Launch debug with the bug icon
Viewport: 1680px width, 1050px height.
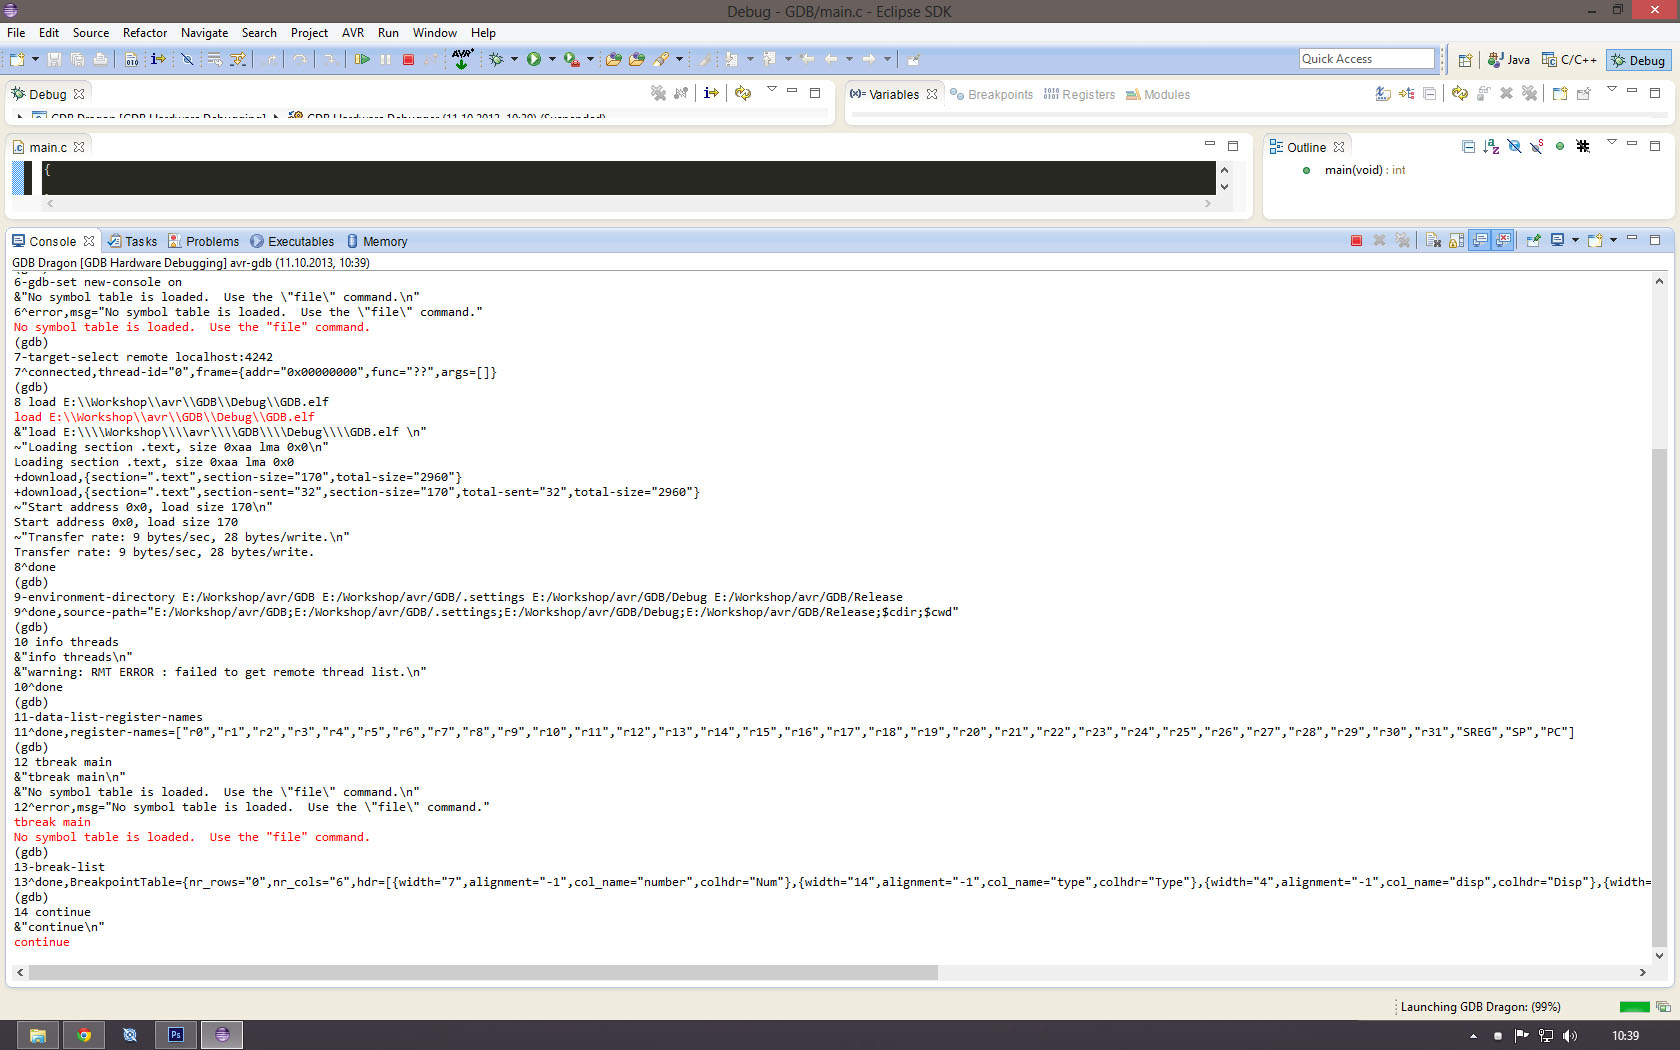click(496, 60)
